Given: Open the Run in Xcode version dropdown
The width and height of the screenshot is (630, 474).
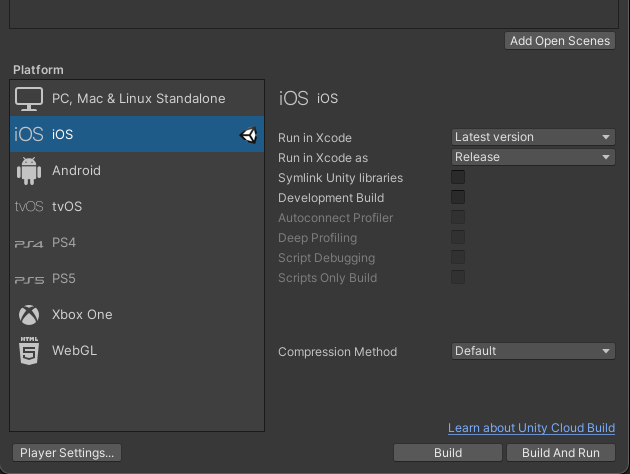Looking at the screenshot, I should pos(532,137).
